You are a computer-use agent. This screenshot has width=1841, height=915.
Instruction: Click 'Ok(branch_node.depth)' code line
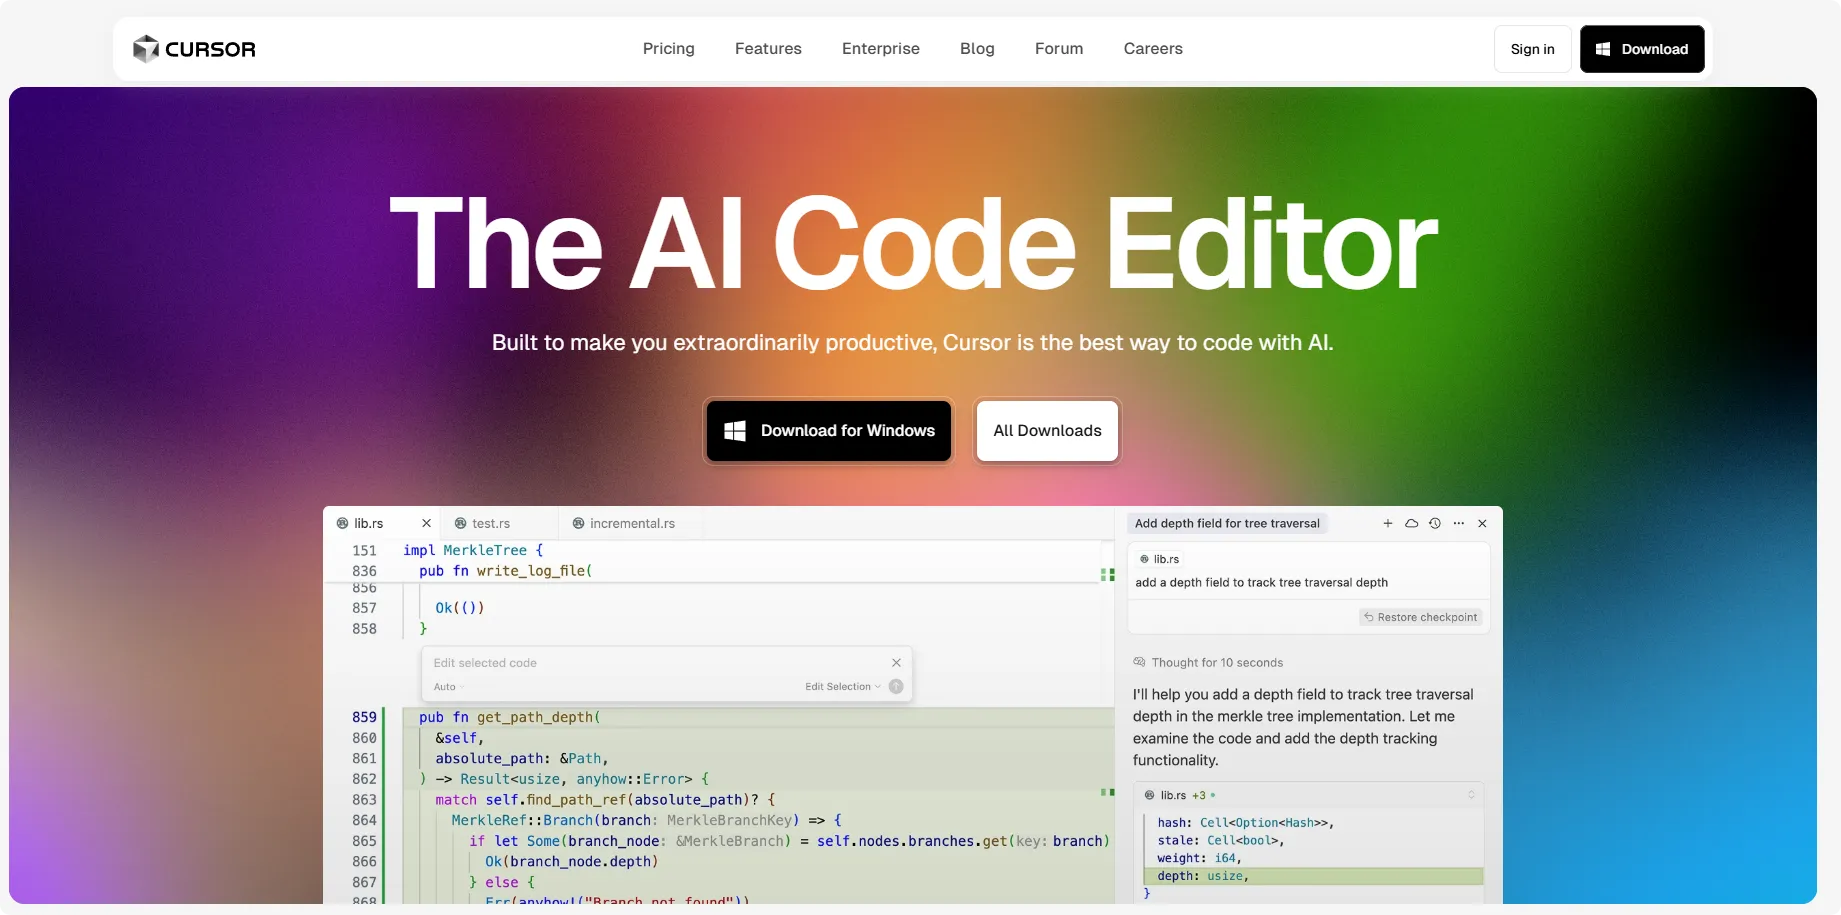click(571, 862)
